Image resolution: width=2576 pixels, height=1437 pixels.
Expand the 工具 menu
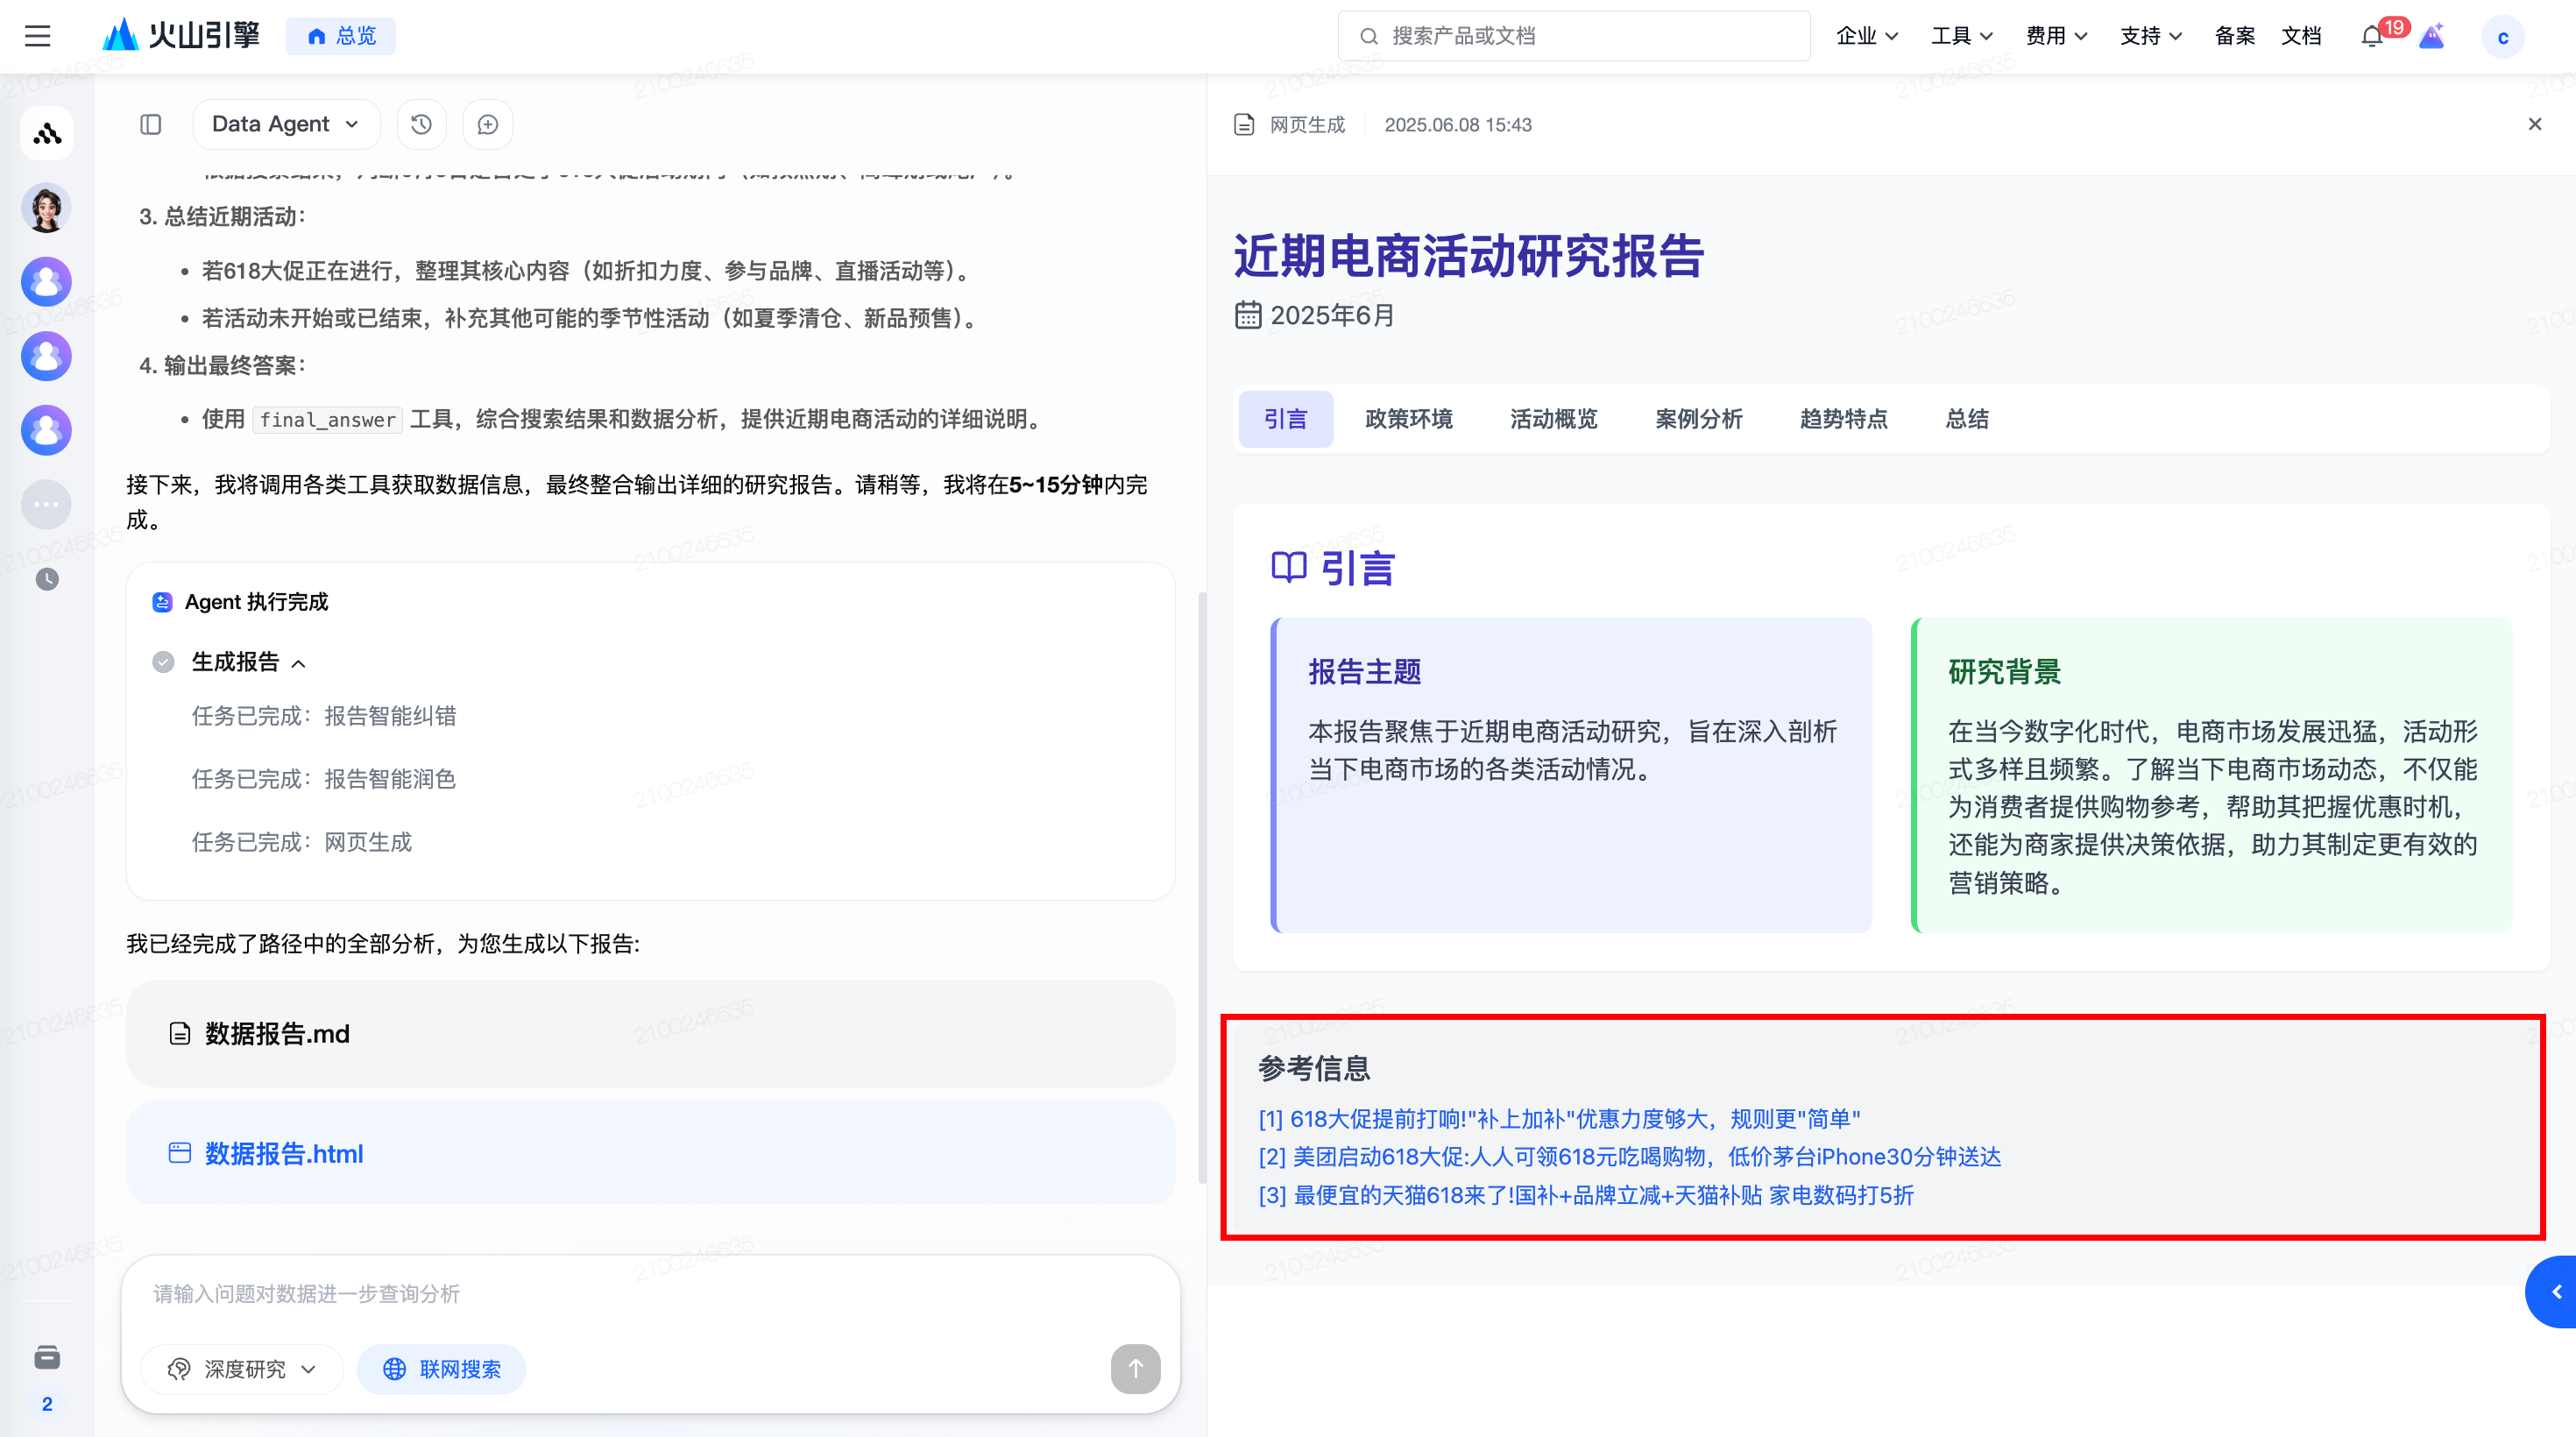pos(1961,36)
